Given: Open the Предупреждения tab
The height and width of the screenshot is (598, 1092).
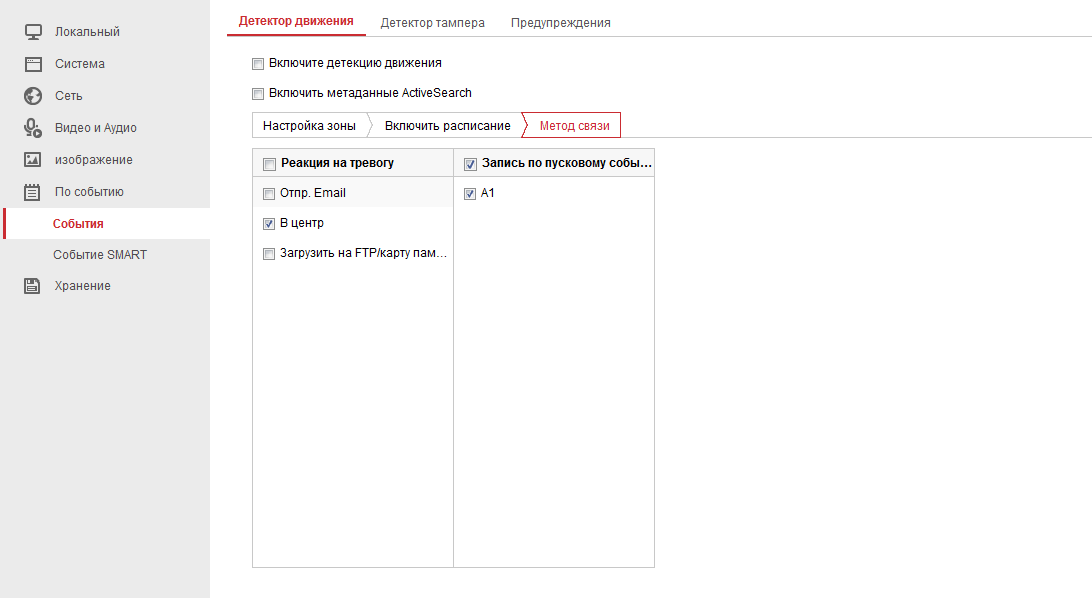Looking at the screenshot, I should pos(560,21).
